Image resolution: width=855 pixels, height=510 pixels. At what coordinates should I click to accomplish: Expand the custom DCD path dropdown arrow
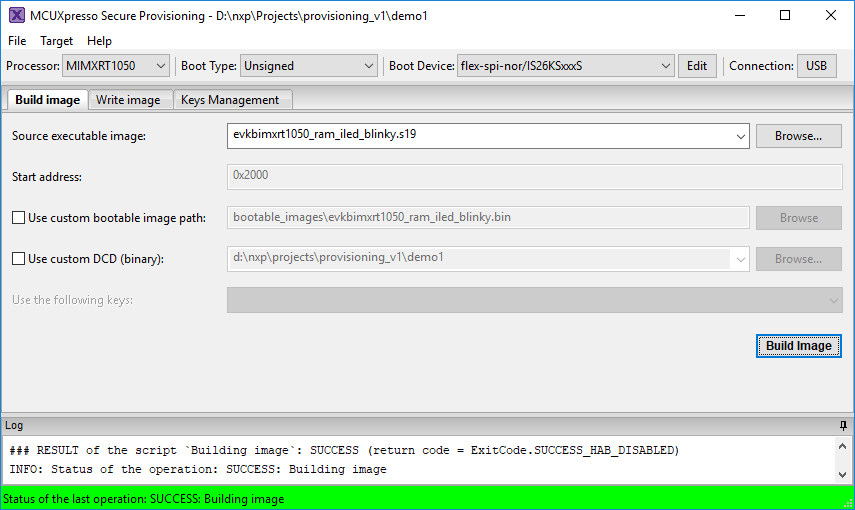pos(740,259)
